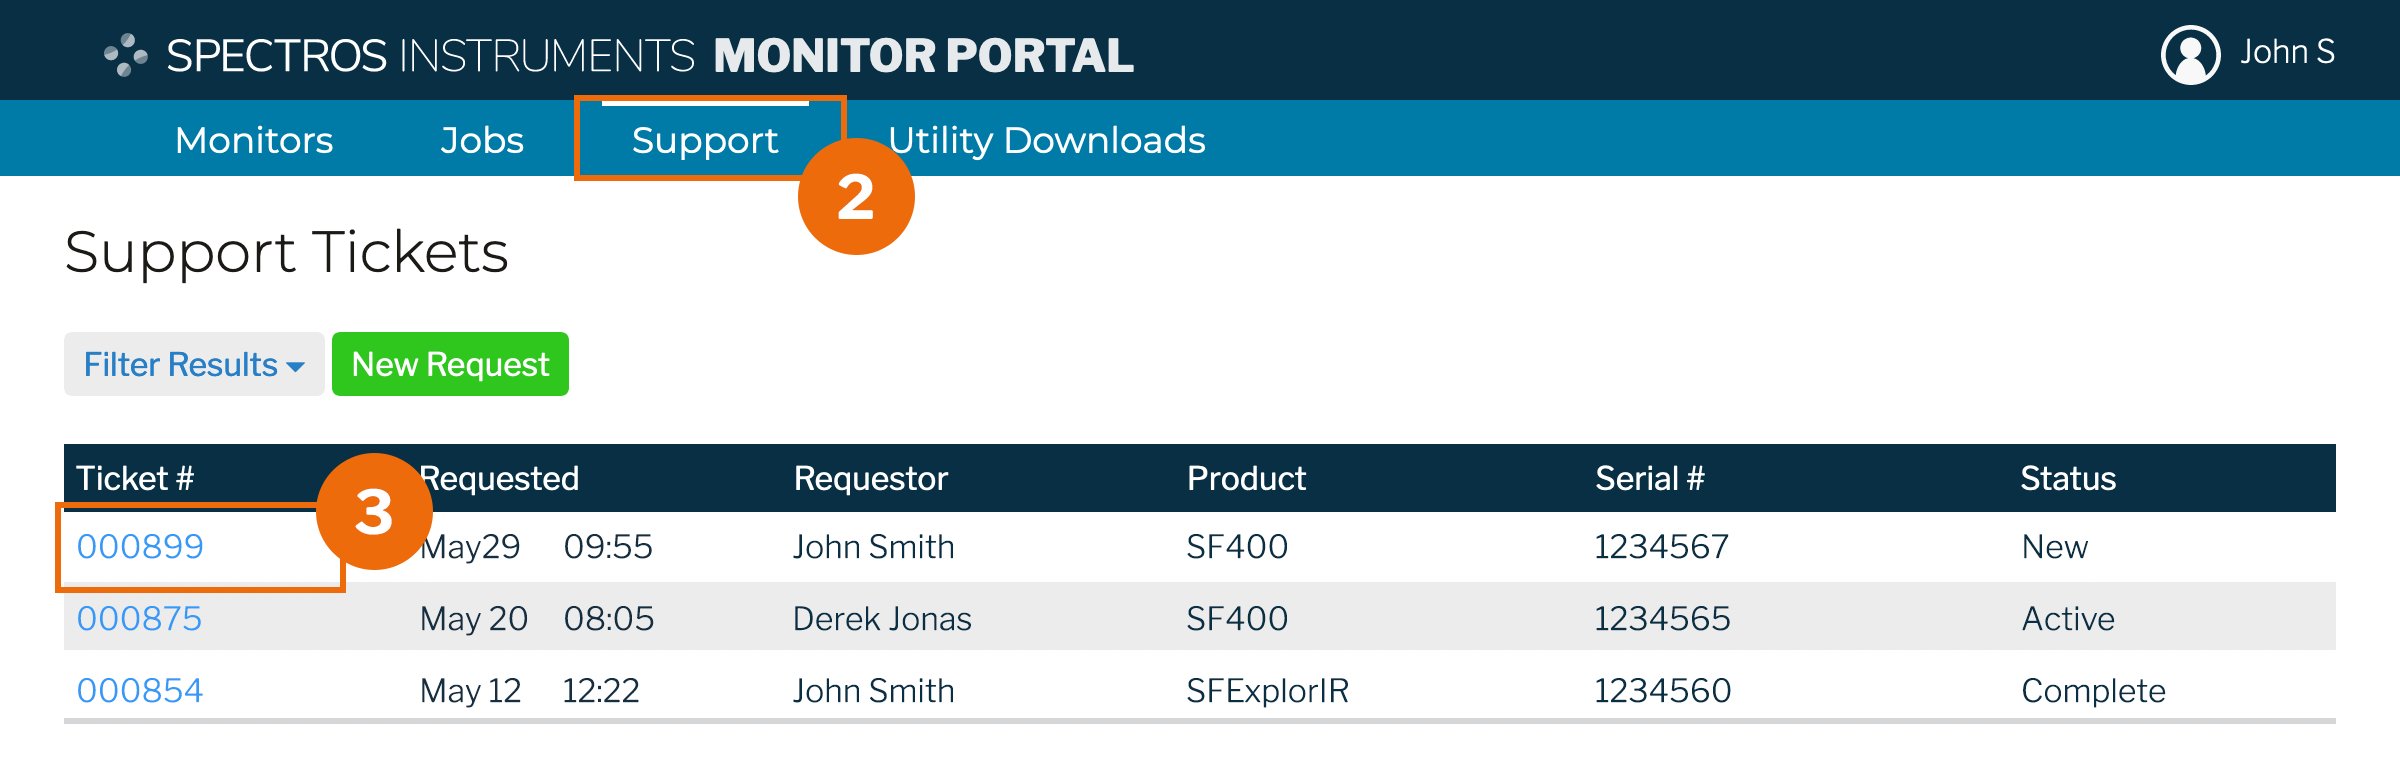The width and height of the screenshot is (2400, 770).
Task: Open ticket 000899 link
Action: [x=140, y=547]
